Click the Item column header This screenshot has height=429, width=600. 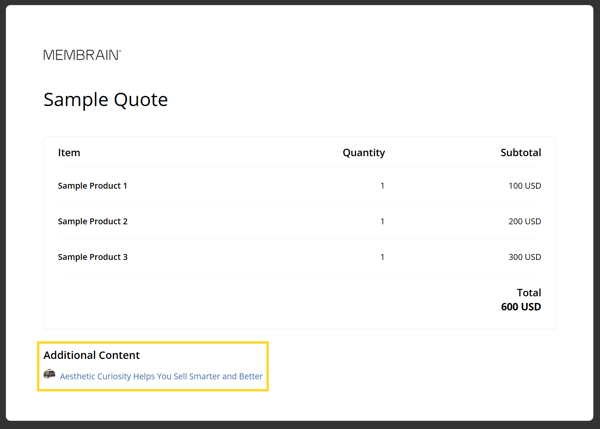click(x=69, y=153)
